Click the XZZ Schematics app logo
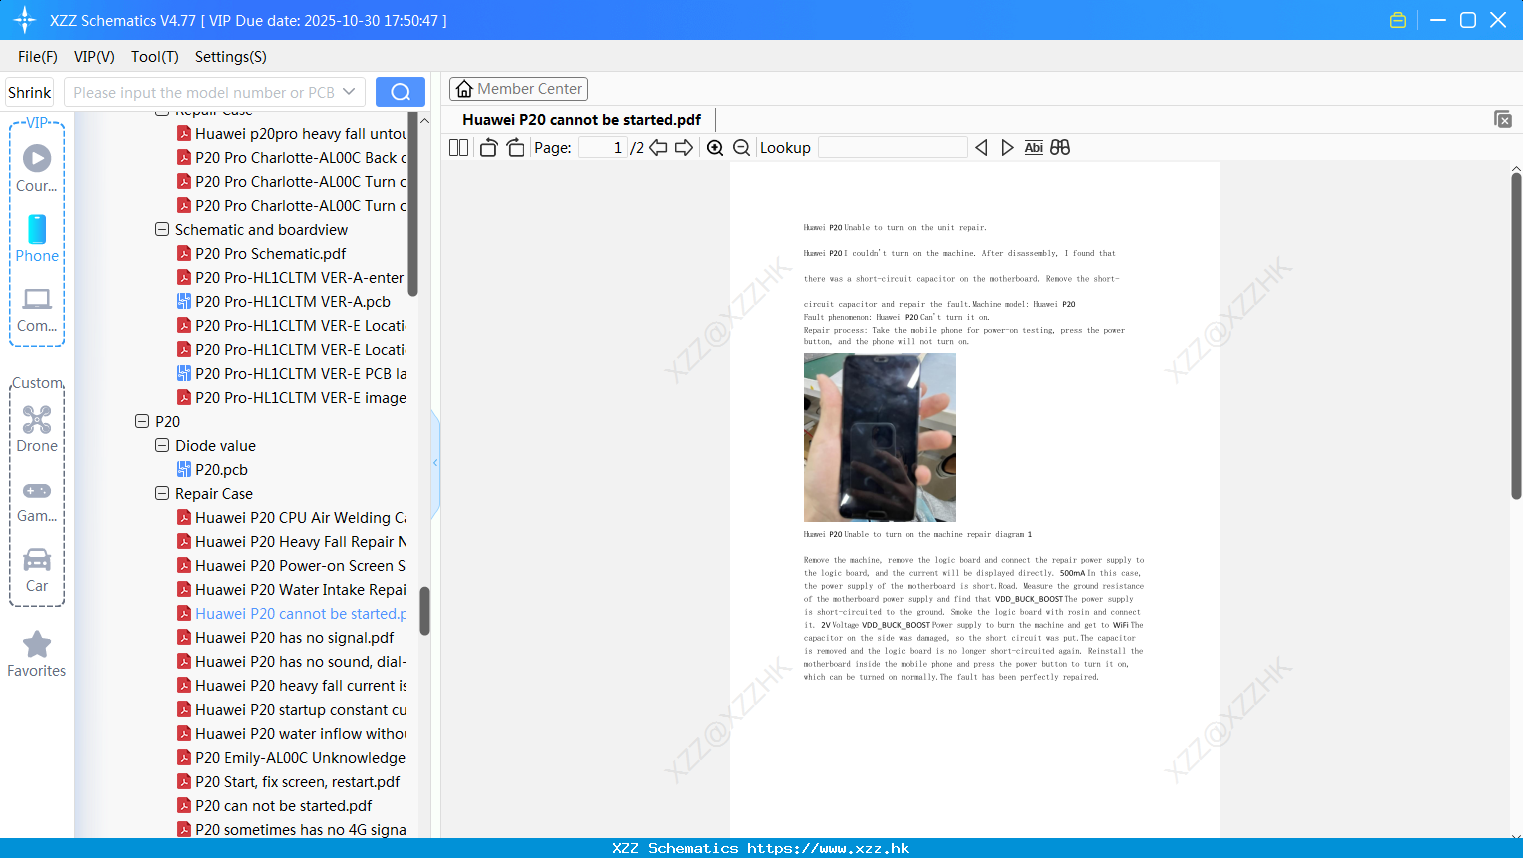 (x=25, y=20)
